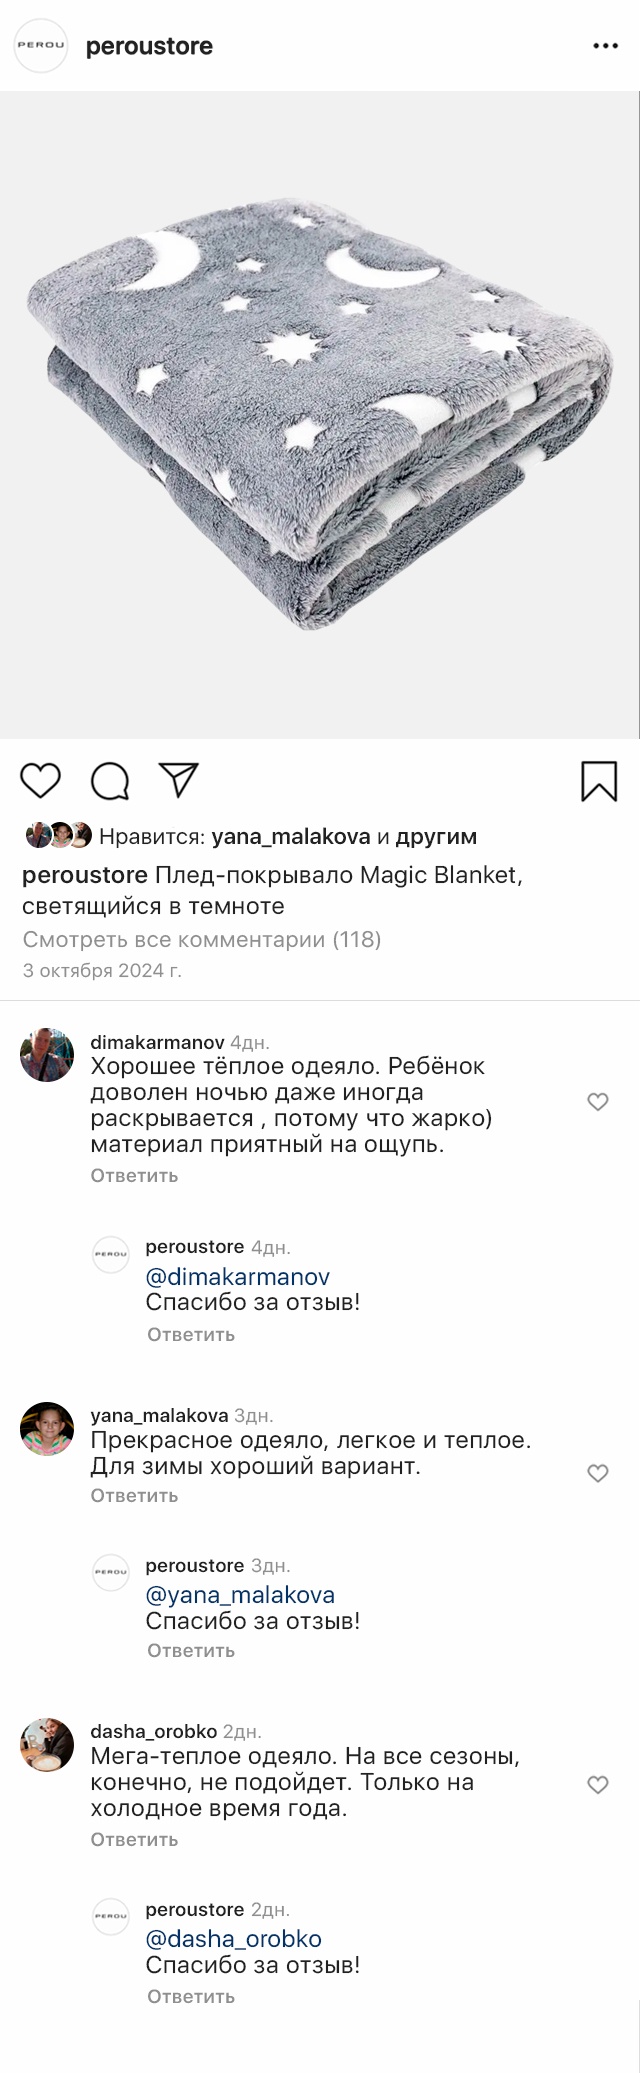Like dimakarmanov's comment
Viewport: 640px width, 2073px height.
597,1102
